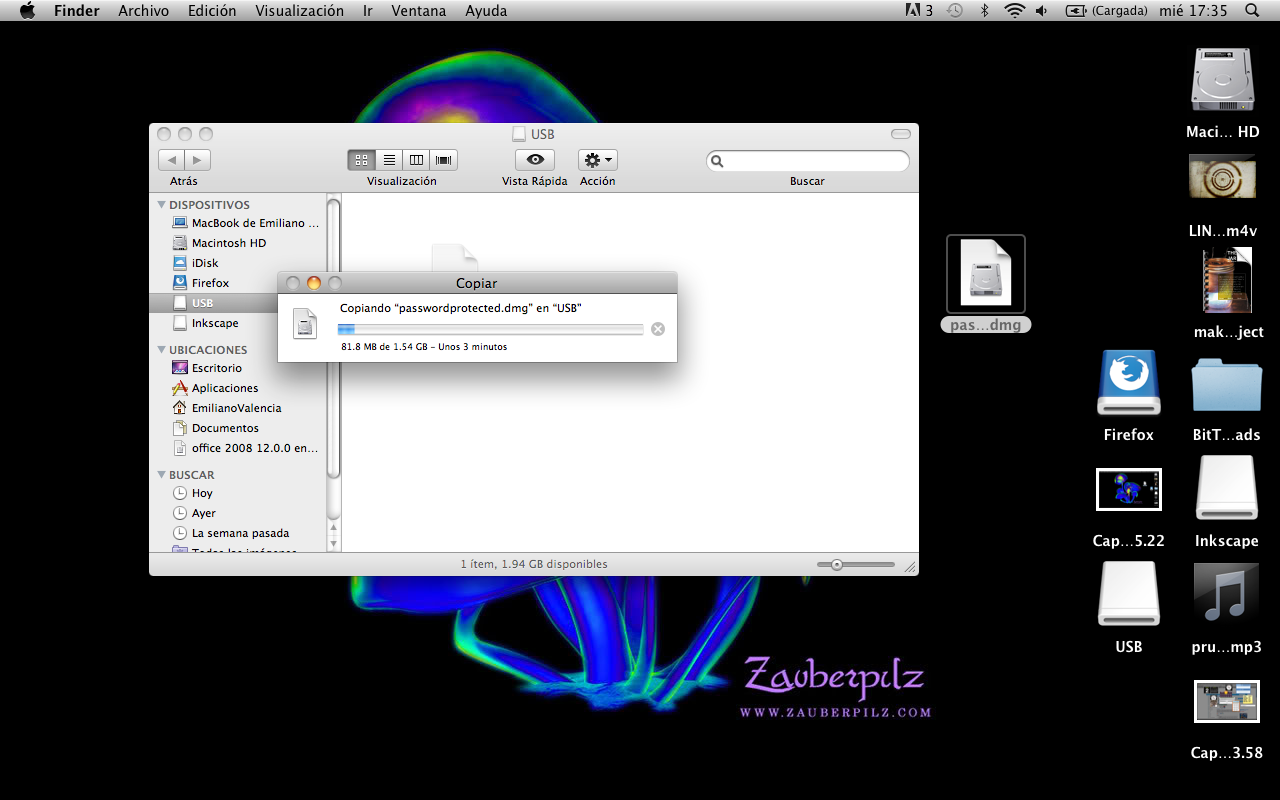Open Spotlight magnifier in menu bar
Image resolution: width=1280 pixels, height=800 pixels.
(1252, 11)
